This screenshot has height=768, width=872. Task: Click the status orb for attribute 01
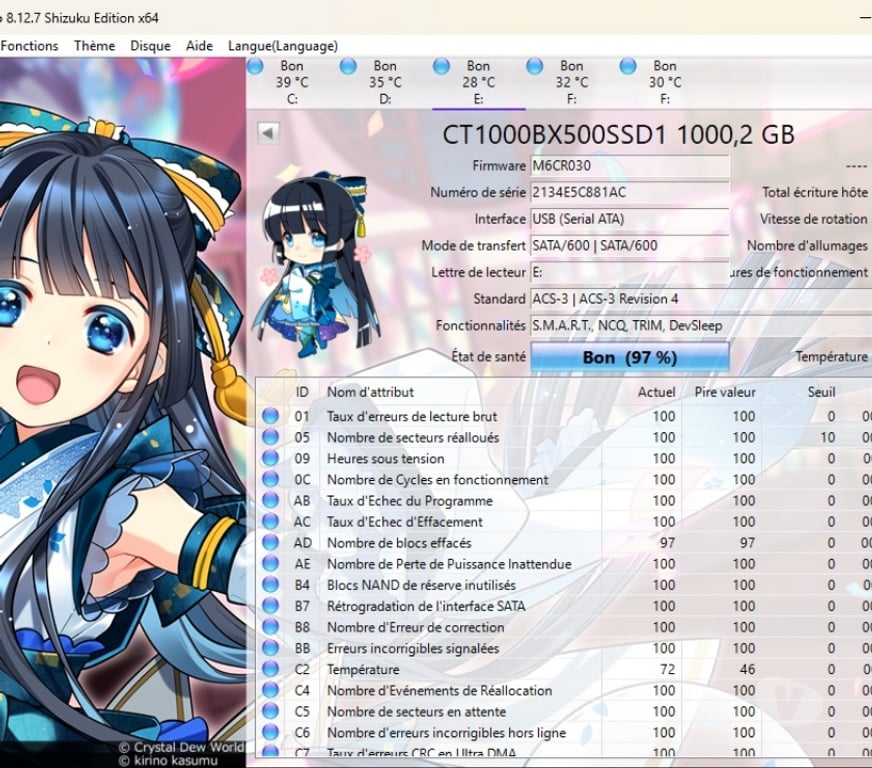(270, 416)
